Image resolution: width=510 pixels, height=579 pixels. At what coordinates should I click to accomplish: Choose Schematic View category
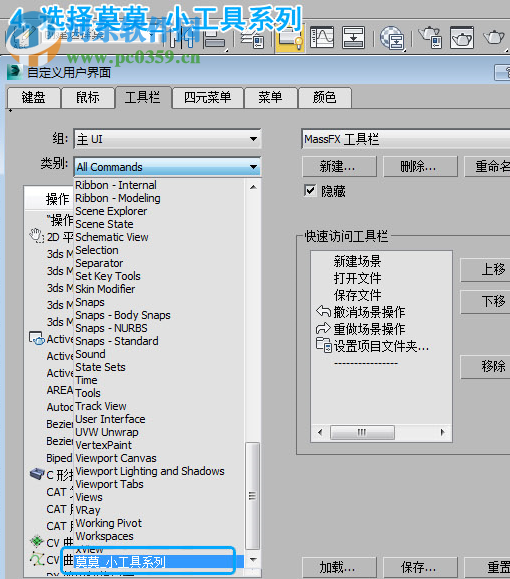[112, 237]
